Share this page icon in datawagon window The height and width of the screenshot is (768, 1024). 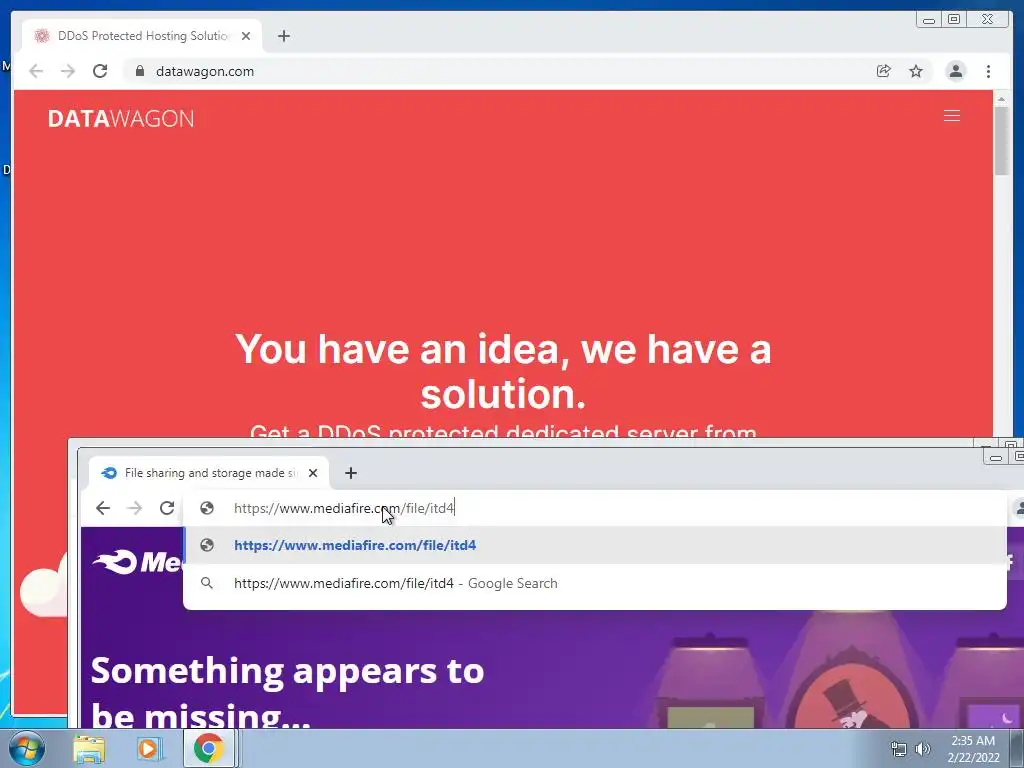pos(883,71)
